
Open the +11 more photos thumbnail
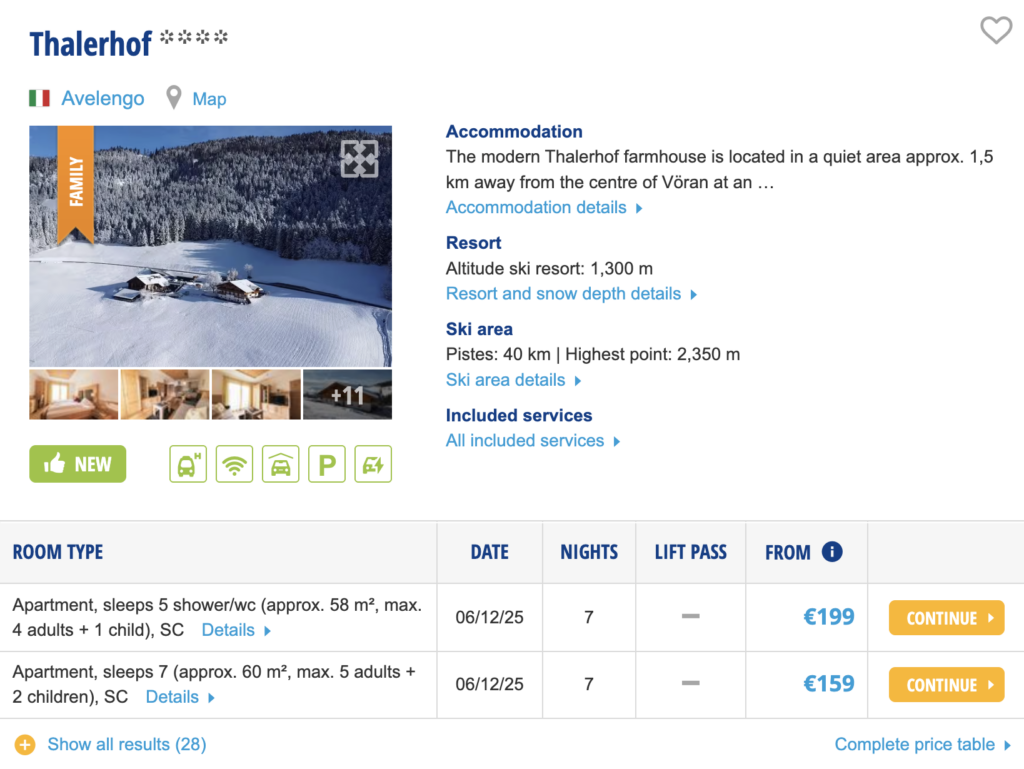click(x=347, y=395)
